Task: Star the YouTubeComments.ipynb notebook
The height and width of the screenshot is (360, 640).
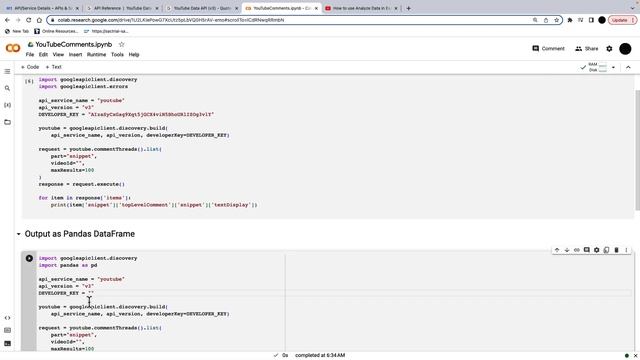Action: [121, 44]
